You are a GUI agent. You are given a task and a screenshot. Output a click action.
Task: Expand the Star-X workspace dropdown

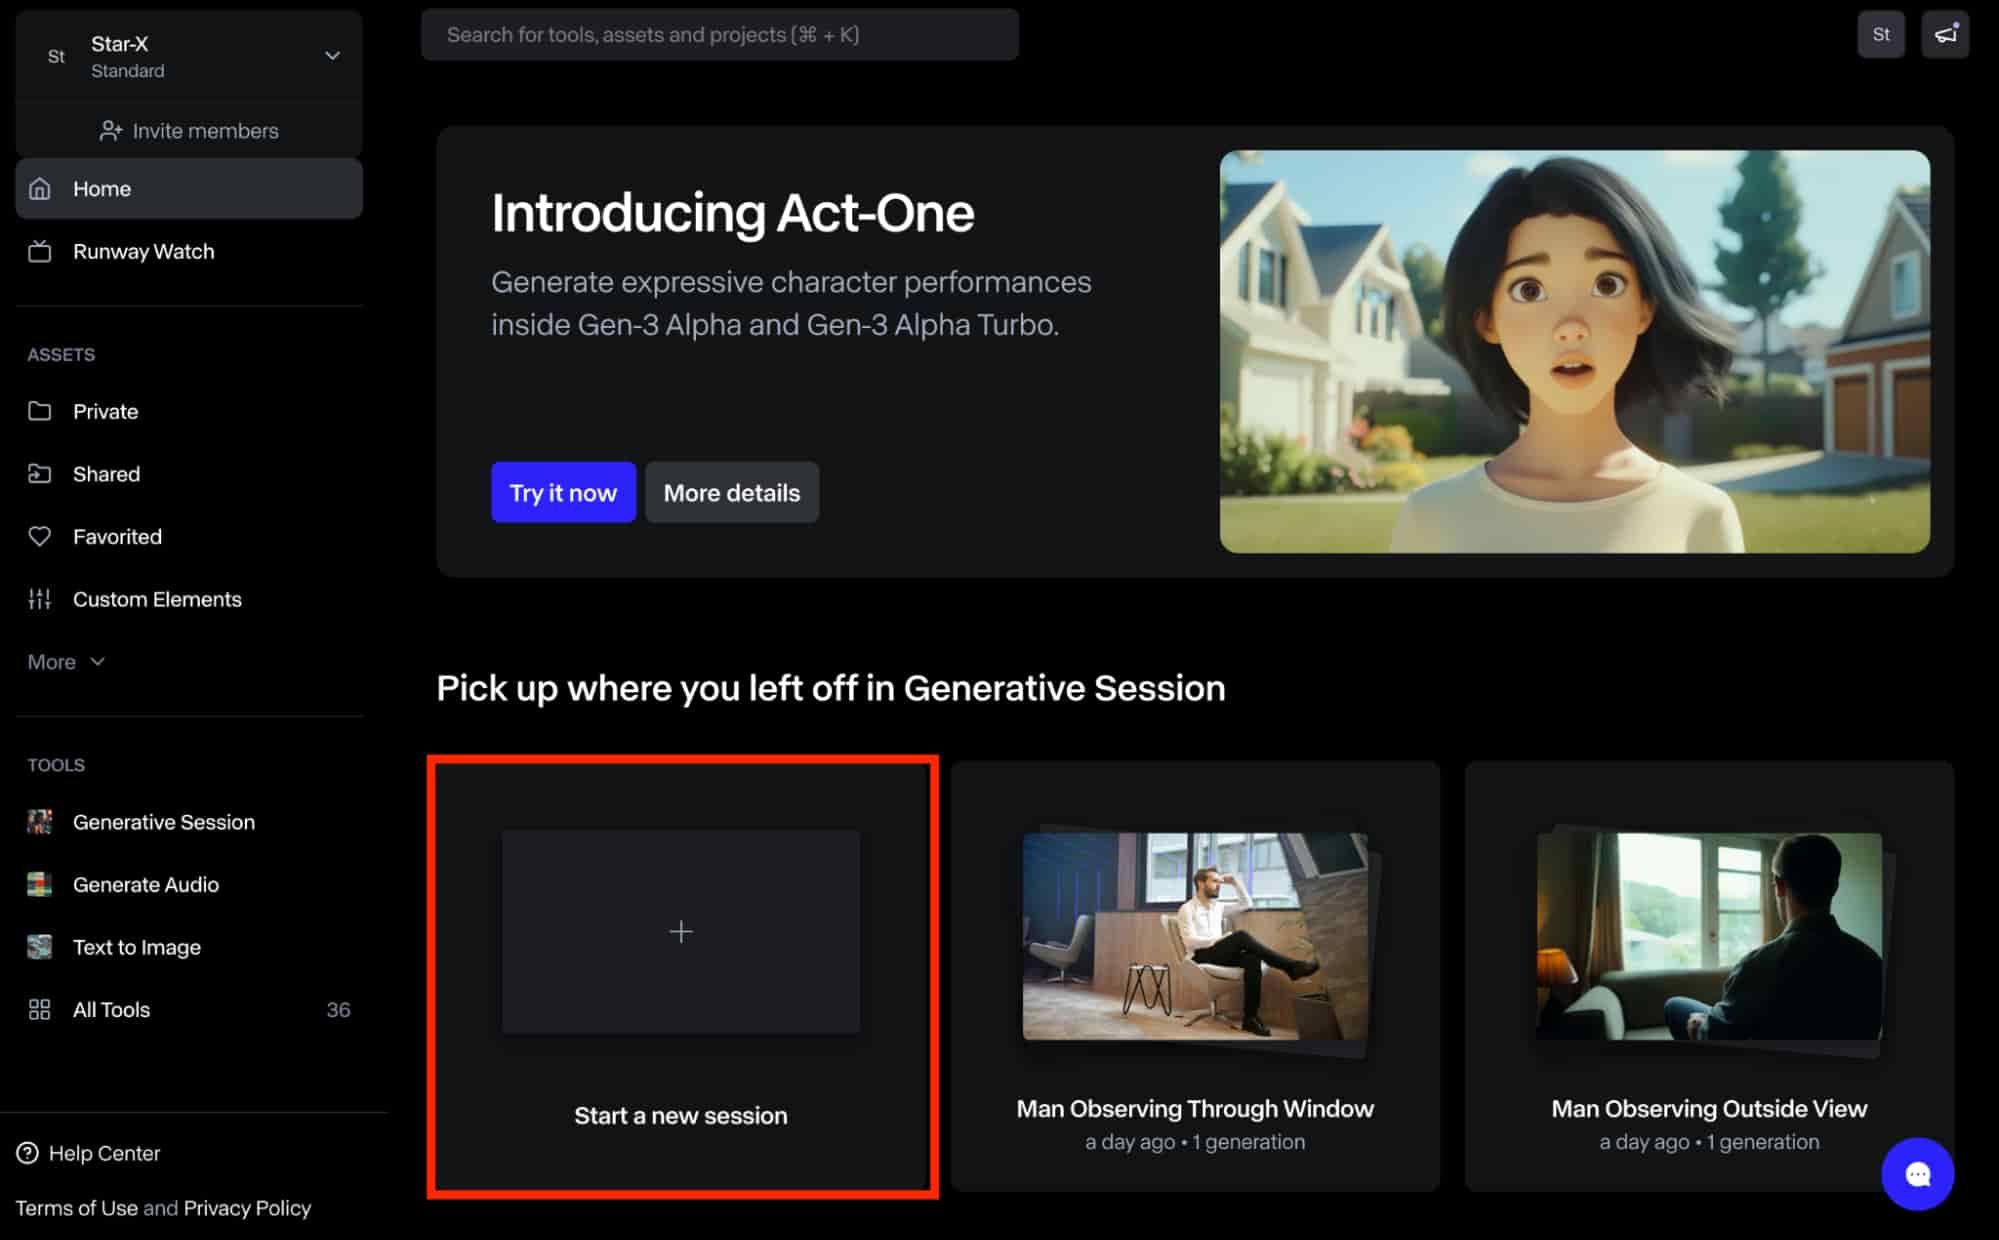pos(332,56)
